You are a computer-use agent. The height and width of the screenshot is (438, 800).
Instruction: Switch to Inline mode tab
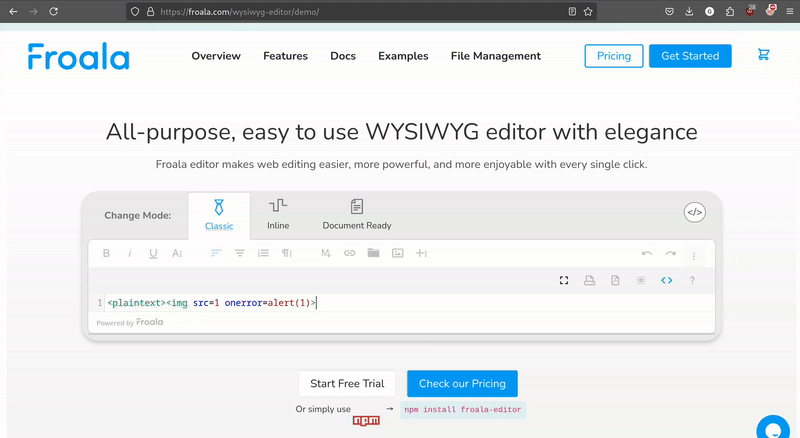[278, 213]
